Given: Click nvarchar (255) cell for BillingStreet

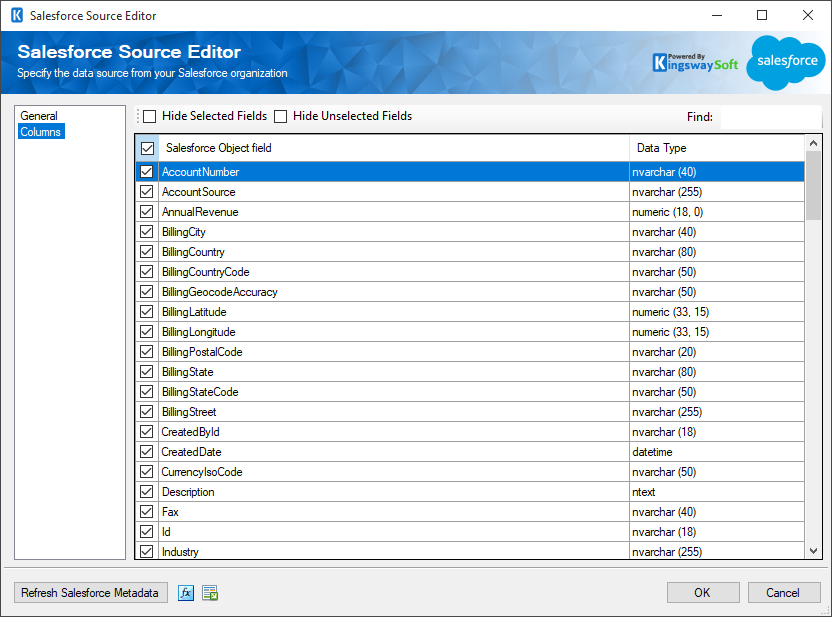Looking at the screenshot, I should [717, 412].
